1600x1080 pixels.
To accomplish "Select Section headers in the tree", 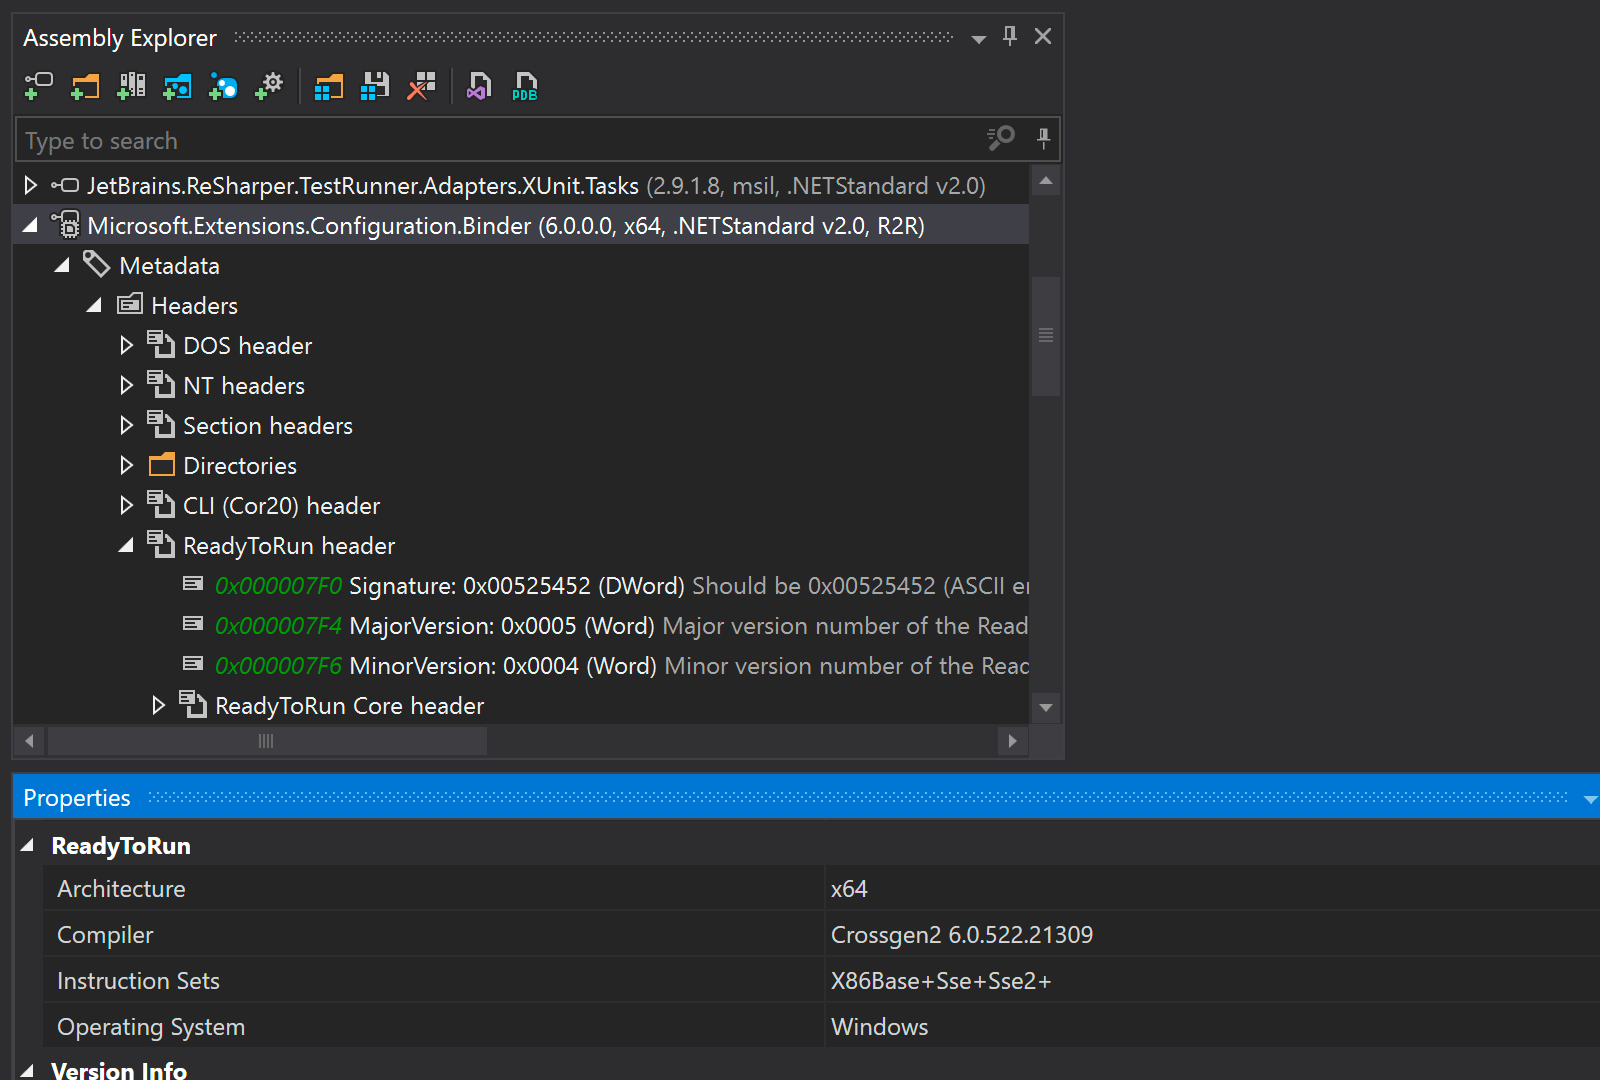I will point(268,426).
